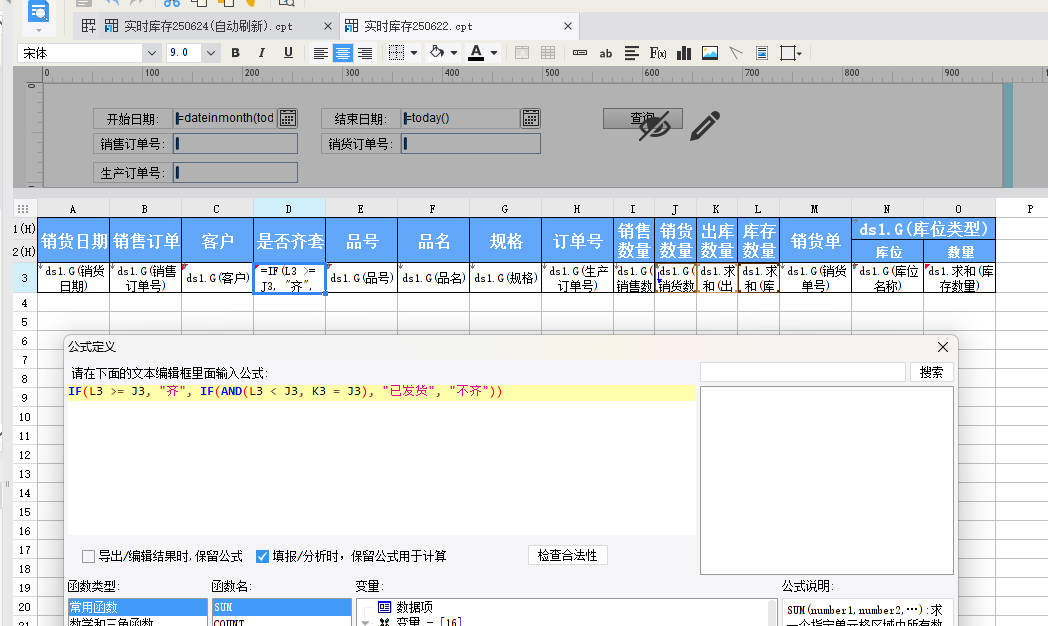Toggle bold formatting in toolbar
This screenshot has width=1048, height=626.
pyautogui.click(x=235, y=53)
